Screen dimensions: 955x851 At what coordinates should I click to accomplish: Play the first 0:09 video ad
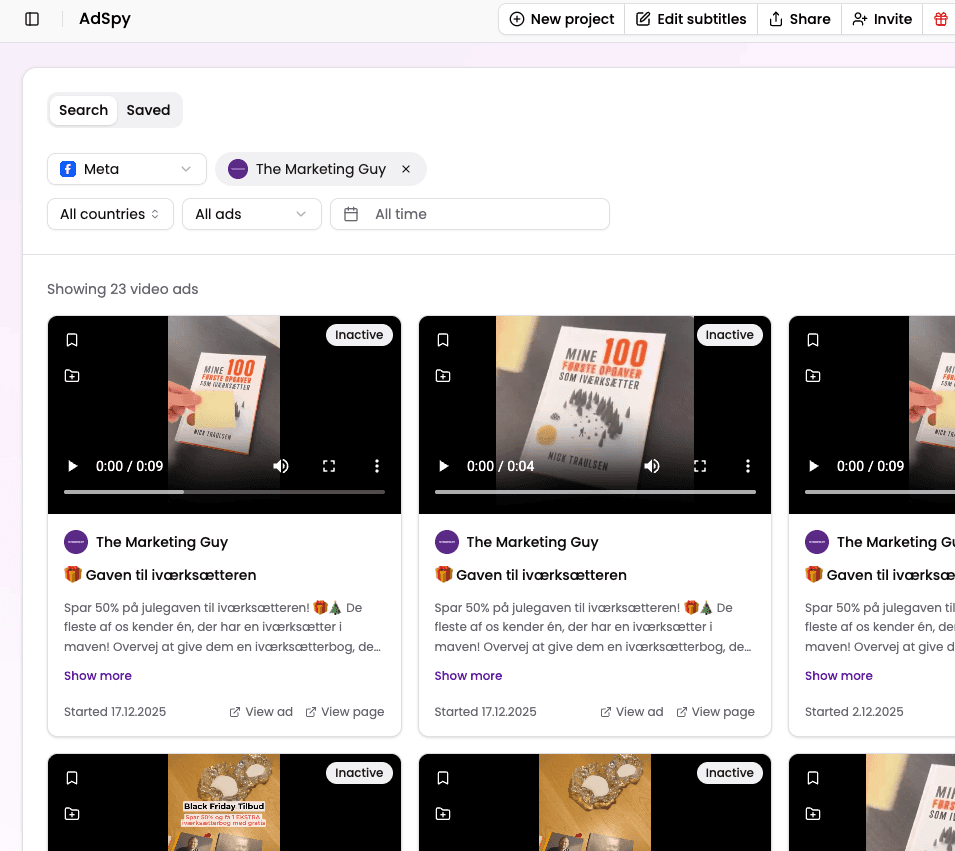coord(72,466)
